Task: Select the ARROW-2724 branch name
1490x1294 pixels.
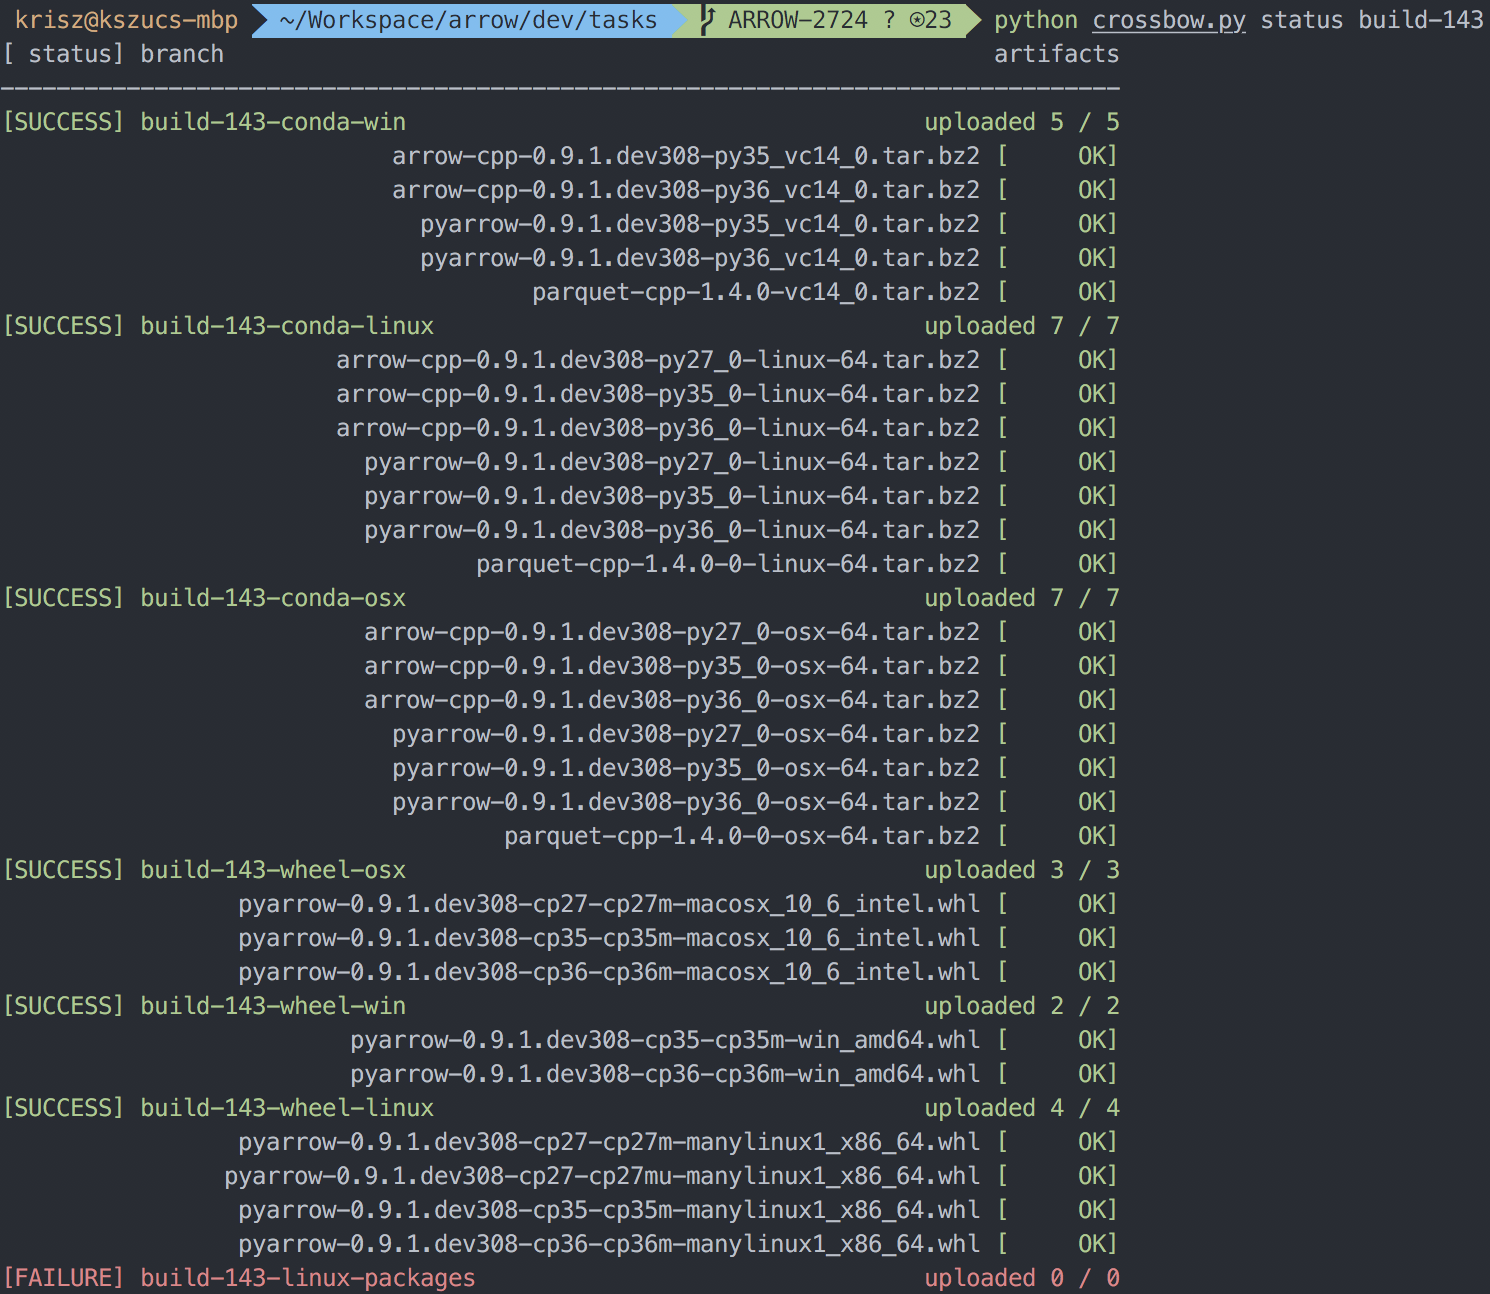Action: point(797,20)
